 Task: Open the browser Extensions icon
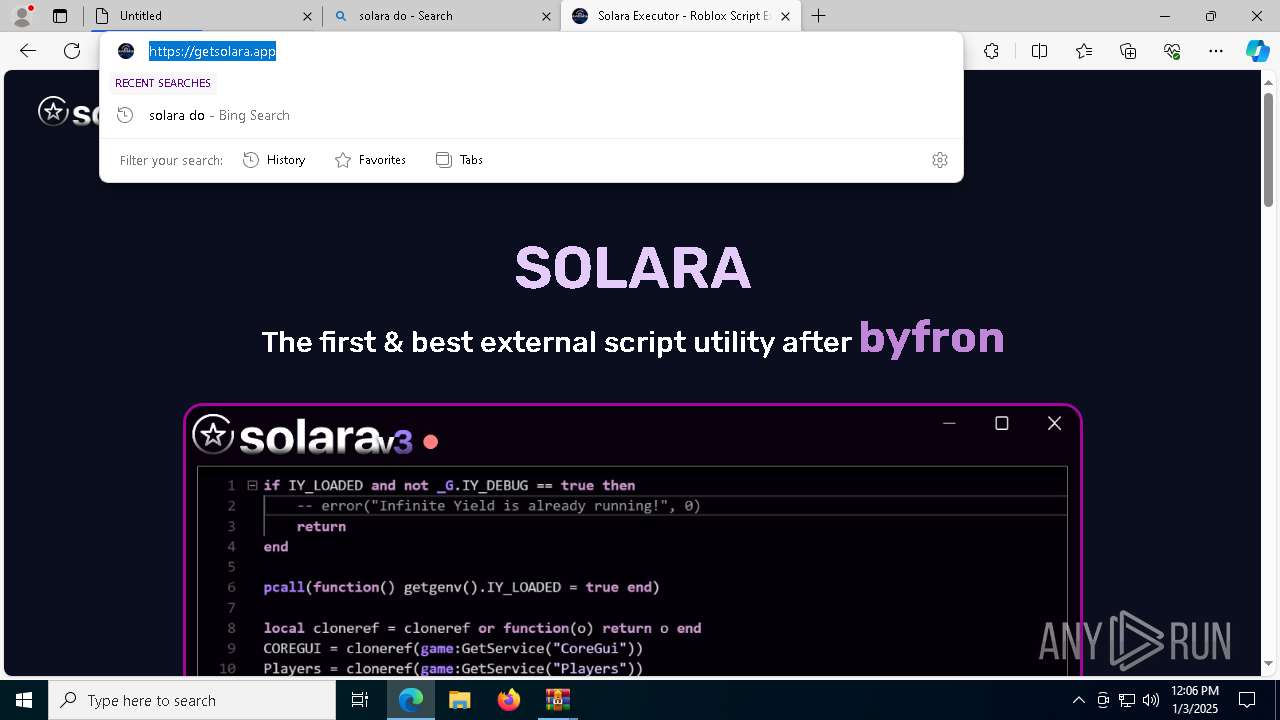(x=991, y=51)
